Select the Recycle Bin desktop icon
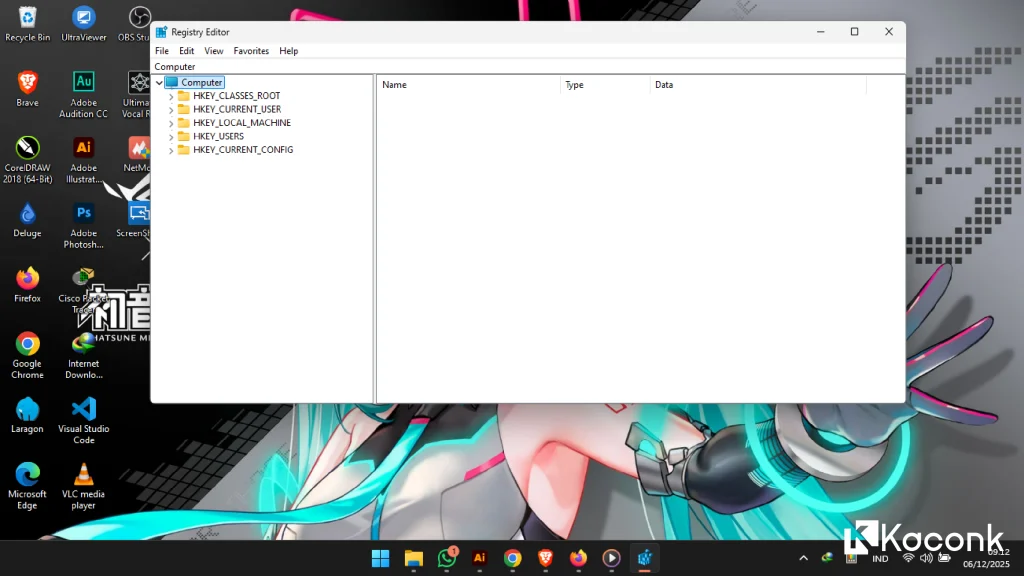Image resolution: width=1024 pixels, height=576 pixels. (27, 24)
